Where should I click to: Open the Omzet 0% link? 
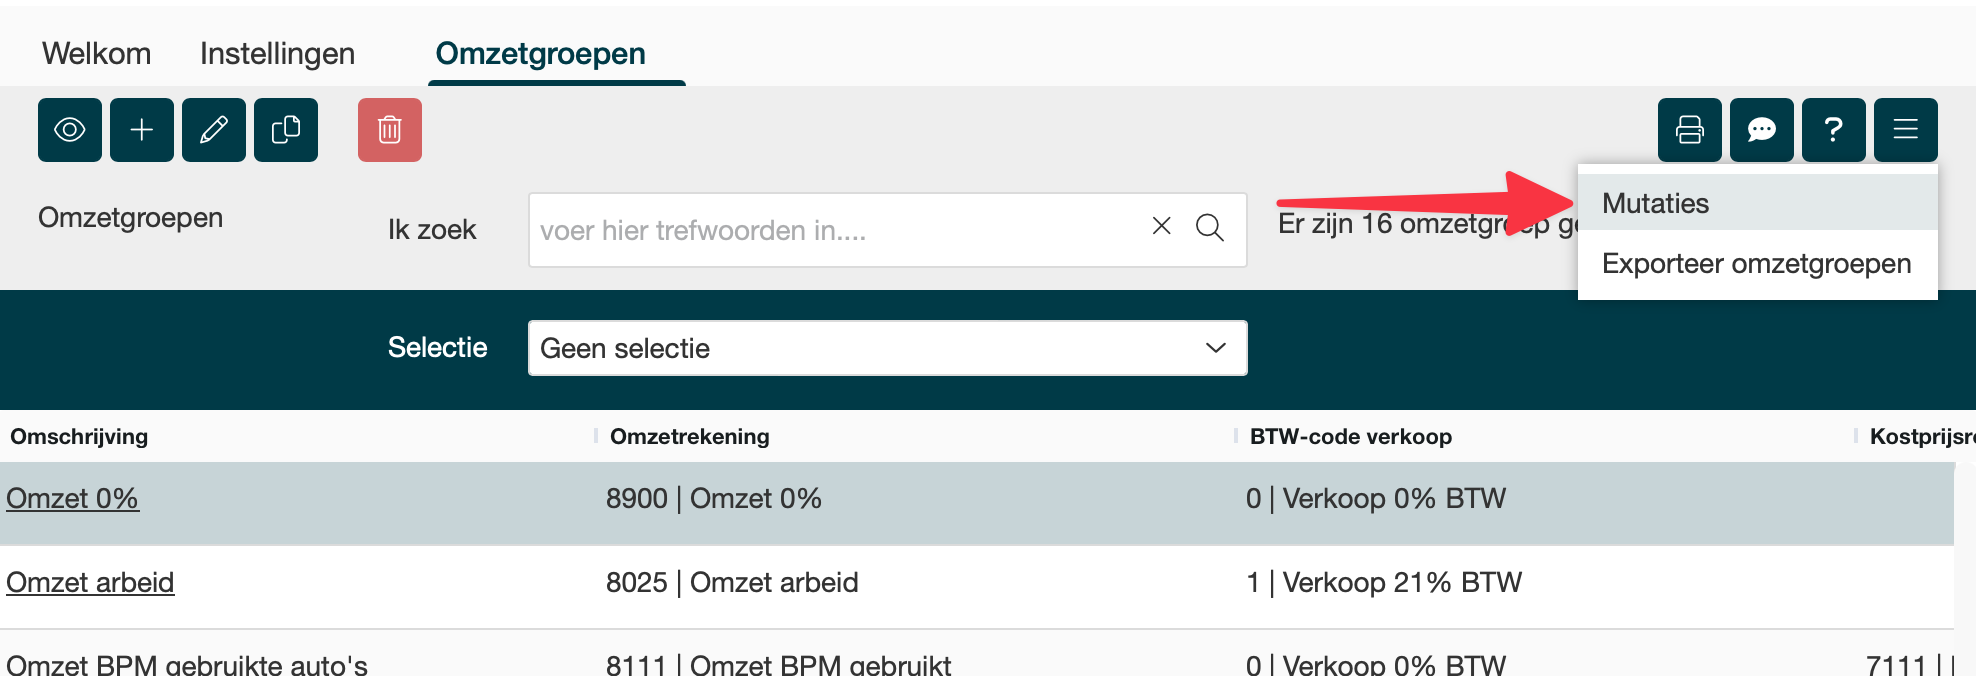[73, 498]
